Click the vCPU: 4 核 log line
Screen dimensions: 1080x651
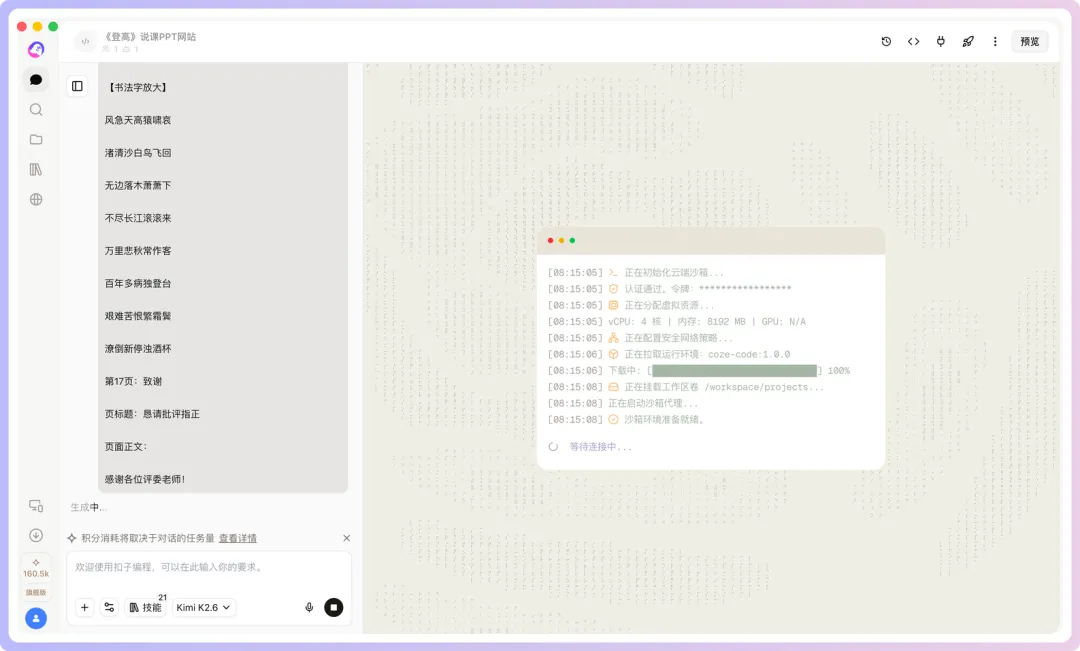[676, 322]
